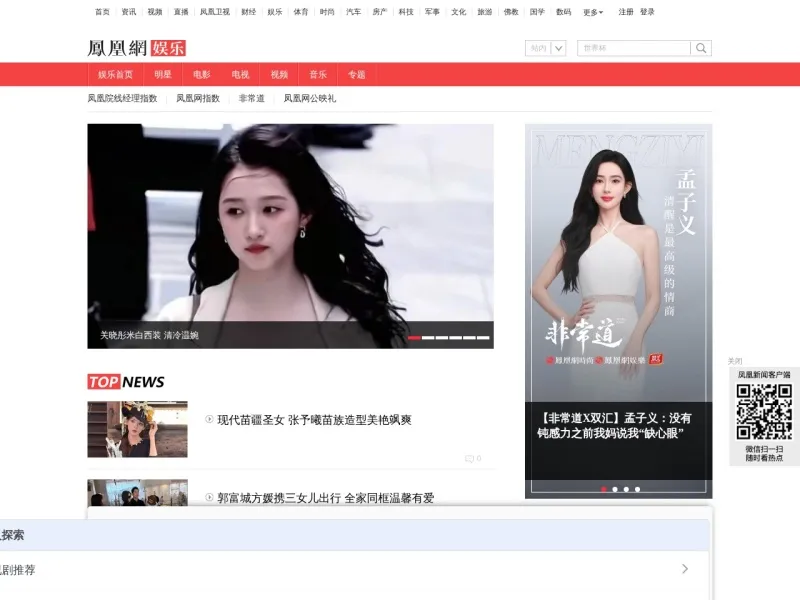The height and width of the screenshot is (600, 800).
Task: Switch to the 电视 tab
Action: pos(240,74)
